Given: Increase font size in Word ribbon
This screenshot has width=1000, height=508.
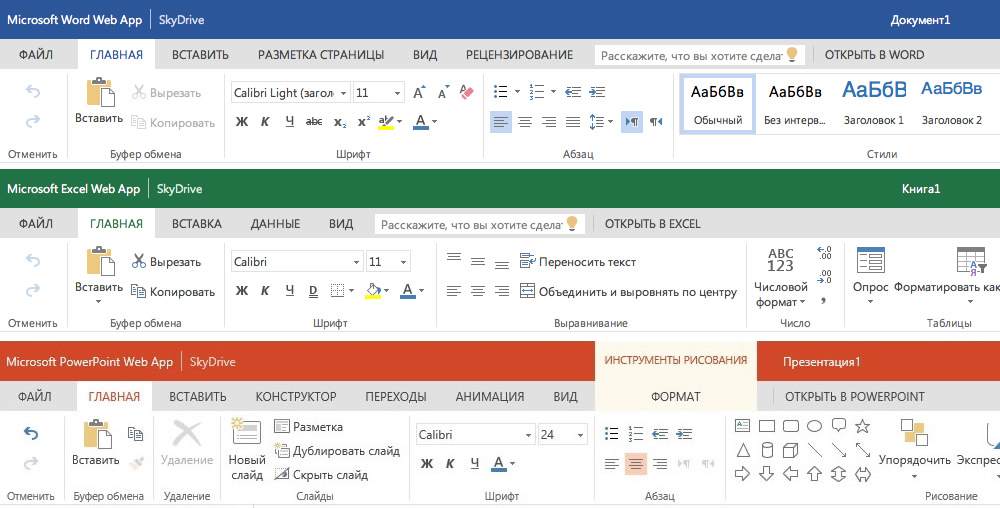Looking at the screenshot, I should coord(419,92).
